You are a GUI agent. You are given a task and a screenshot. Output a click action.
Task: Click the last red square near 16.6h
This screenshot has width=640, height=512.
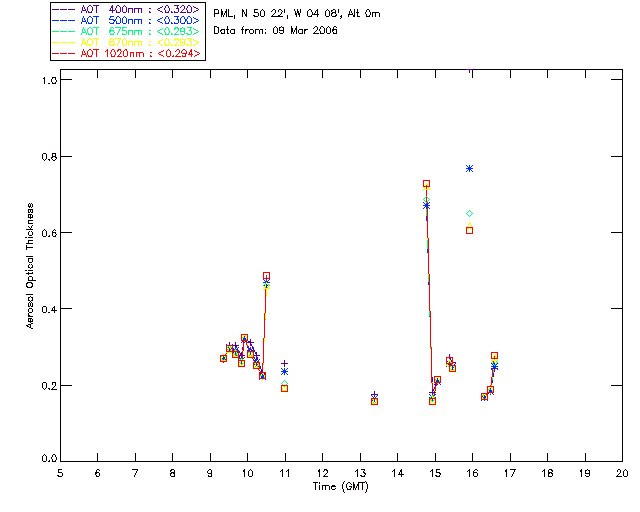tap(494, 356)
